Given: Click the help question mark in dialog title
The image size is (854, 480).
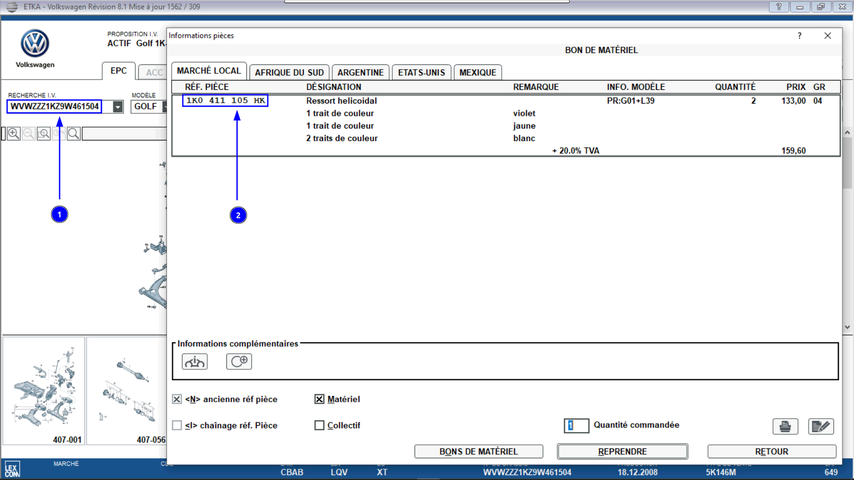Looking at the screenshot, I should 800,35.
